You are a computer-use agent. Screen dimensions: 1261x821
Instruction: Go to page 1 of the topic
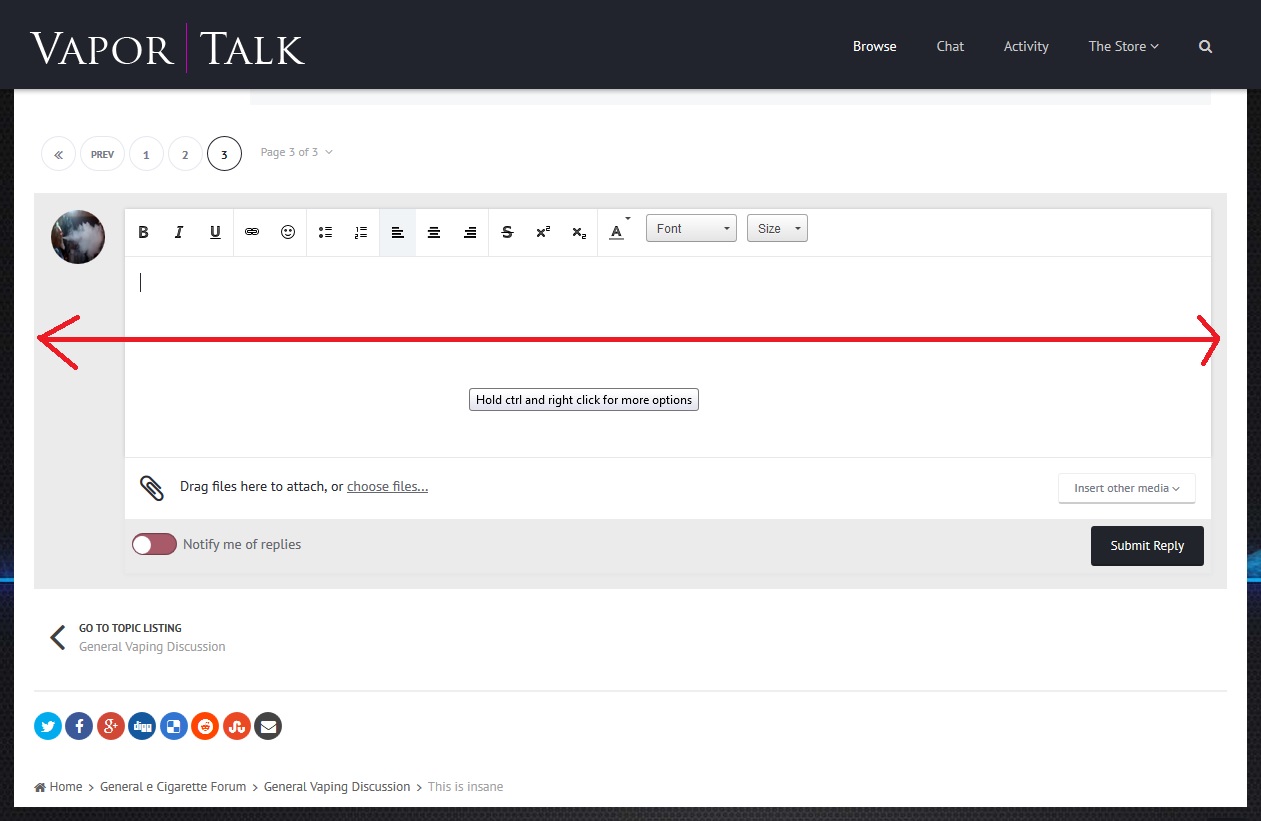pos(146,154)
